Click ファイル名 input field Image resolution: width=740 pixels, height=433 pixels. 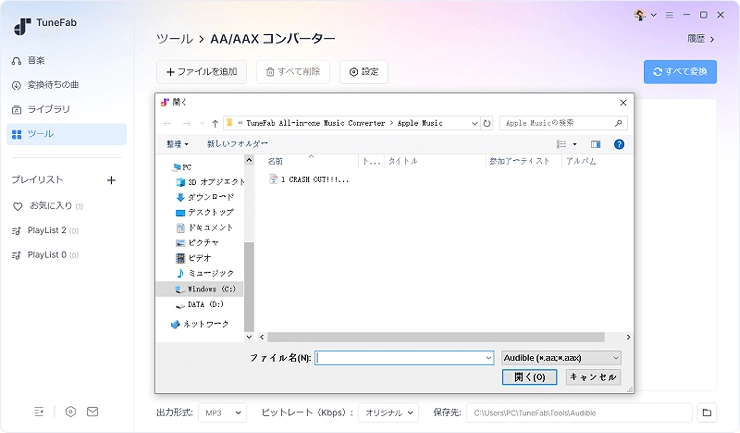404,358
